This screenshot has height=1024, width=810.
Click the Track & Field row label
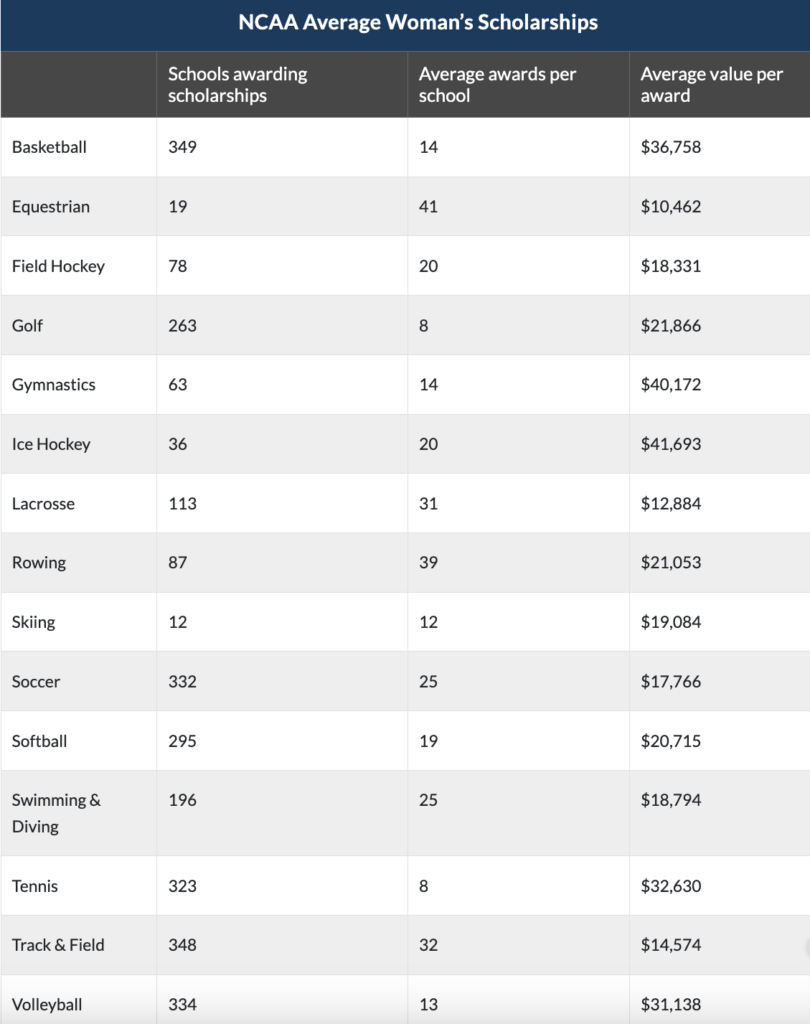coord(58,945)
